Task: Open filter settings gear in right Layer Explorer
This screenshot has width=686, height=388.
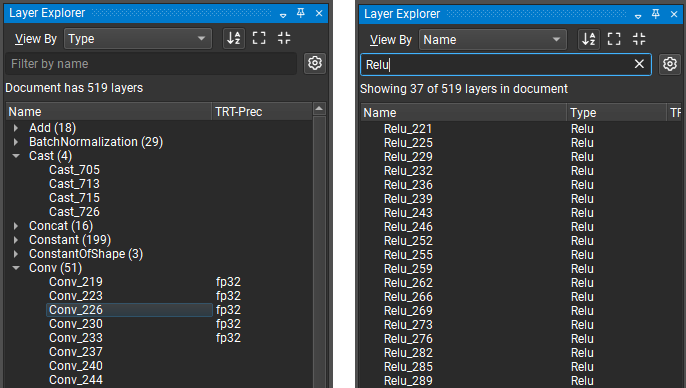Action: point(670,64)
